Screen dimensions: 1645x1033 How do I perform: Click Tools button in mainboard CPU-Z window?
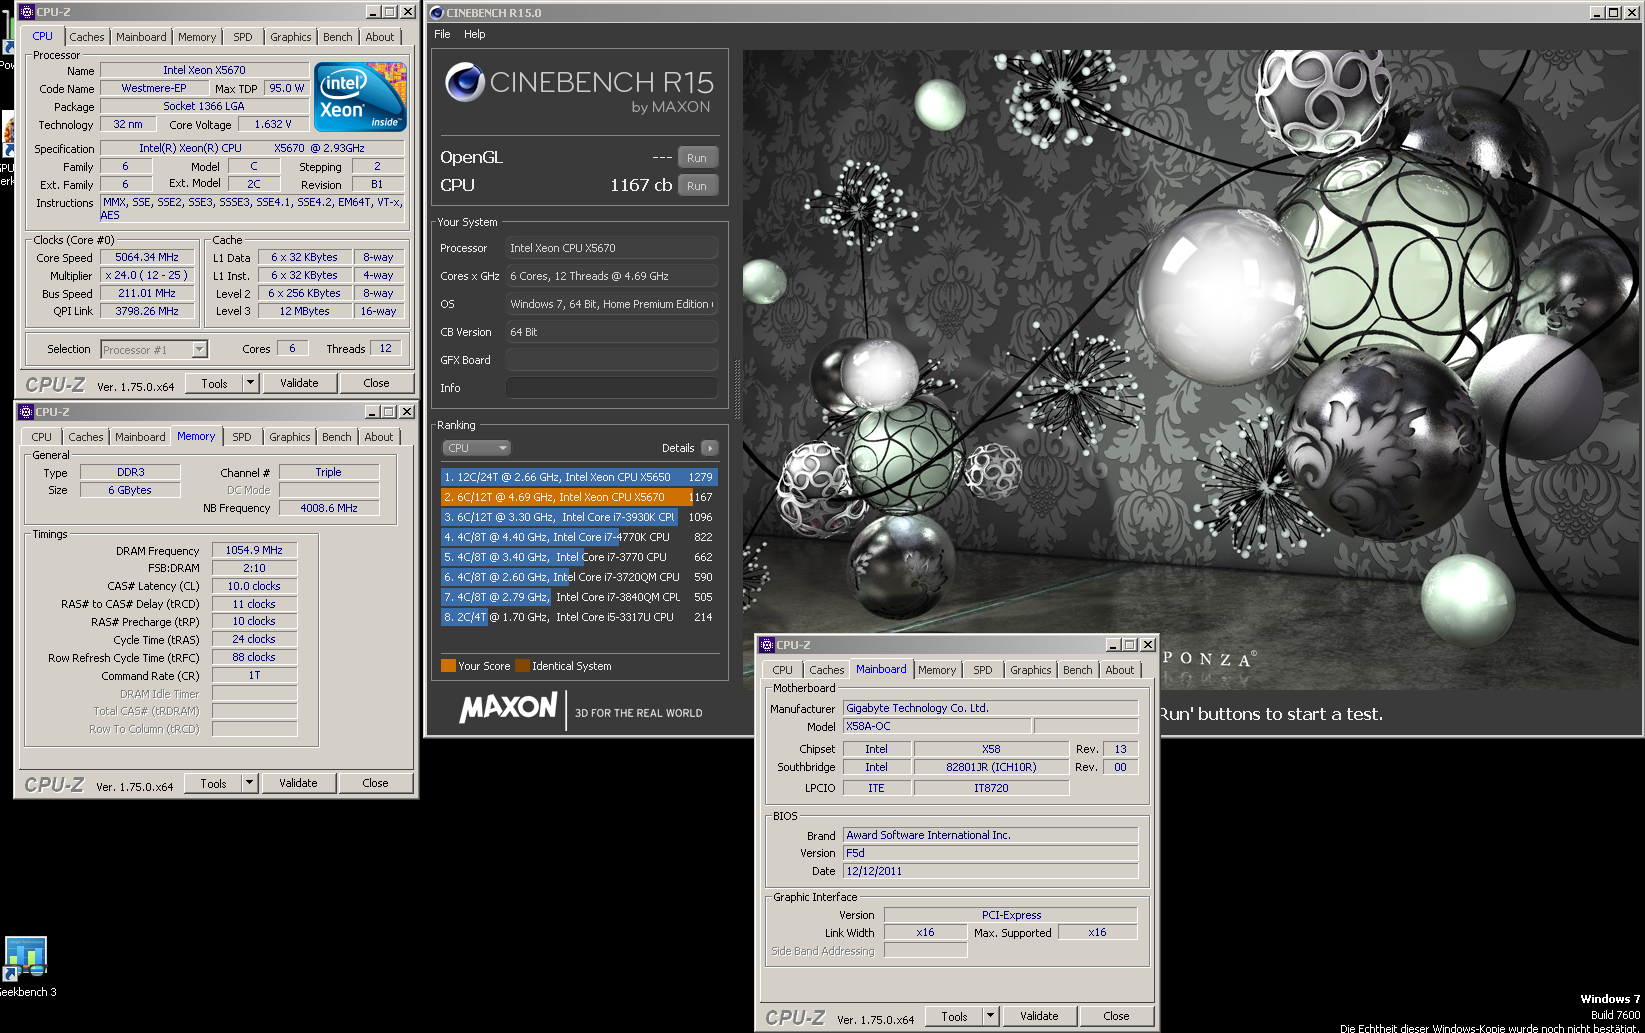point(954,1016)
